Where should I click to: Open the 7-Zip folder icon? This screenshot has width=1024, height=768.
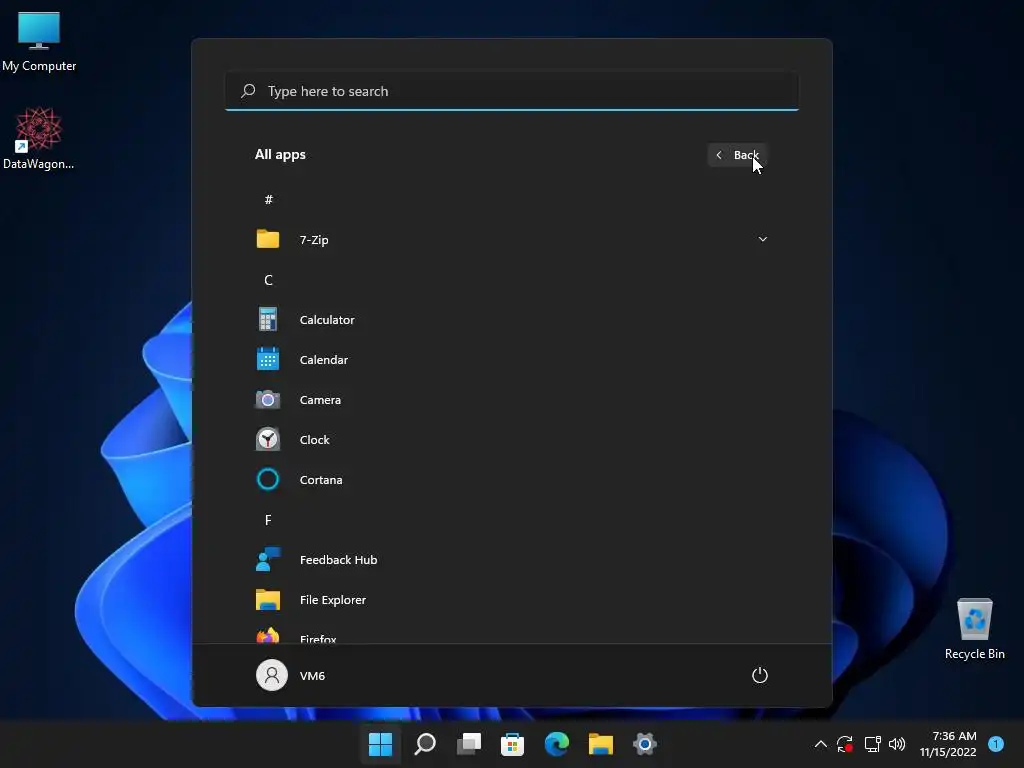tap(268, 239)
